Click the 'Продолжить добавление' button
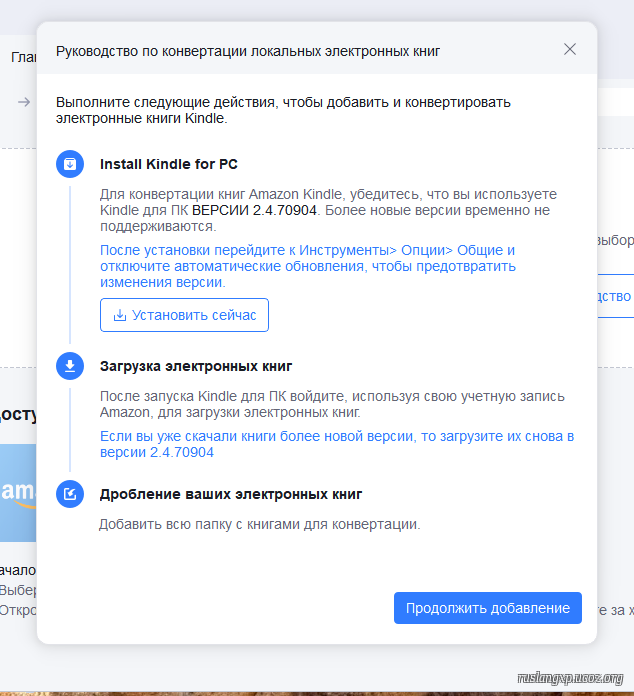Viewport: 634px width, 696px height. [487, 608]
